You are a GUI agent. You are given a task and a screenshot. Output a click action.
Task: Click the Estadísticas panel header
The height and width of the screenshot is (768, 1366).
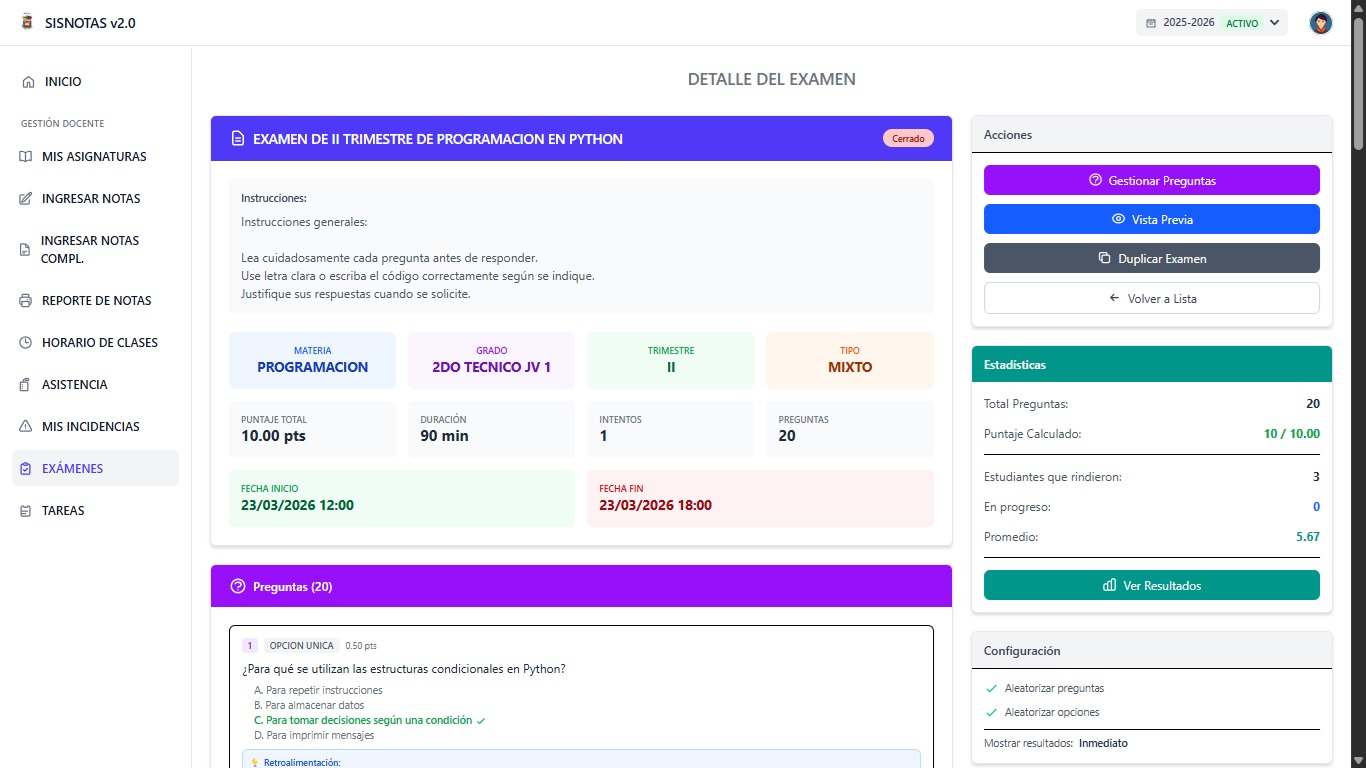pyautogui.click(x=1152, y=365)
